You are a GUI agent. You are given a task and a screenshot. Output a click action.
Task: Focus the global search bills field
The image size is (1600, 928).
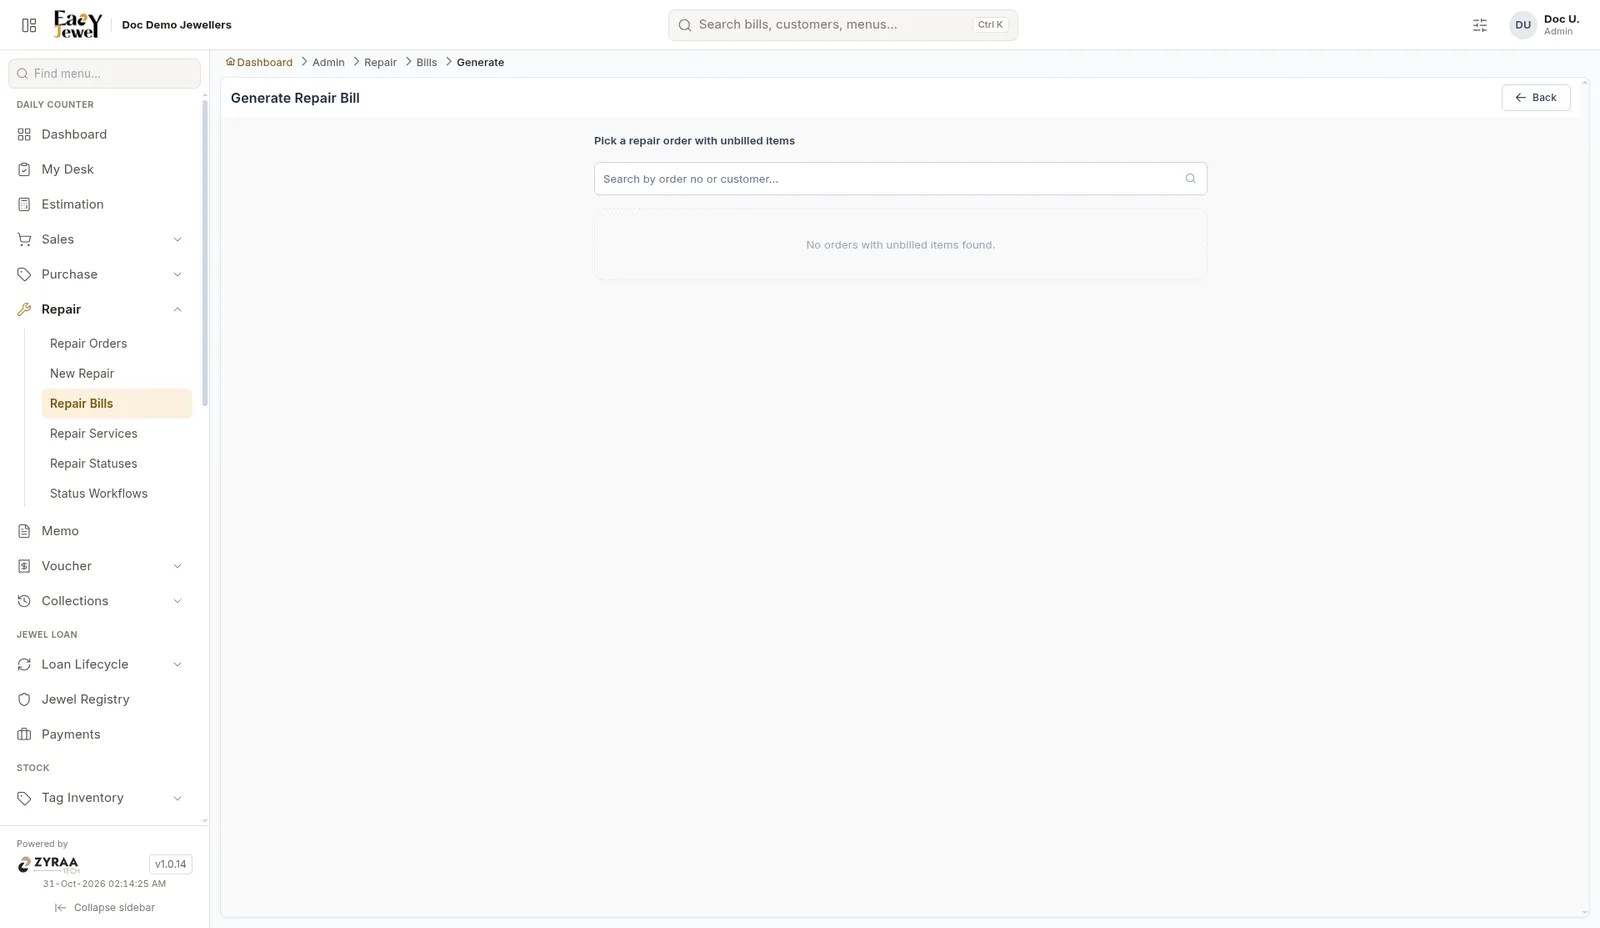pos(843,25)
